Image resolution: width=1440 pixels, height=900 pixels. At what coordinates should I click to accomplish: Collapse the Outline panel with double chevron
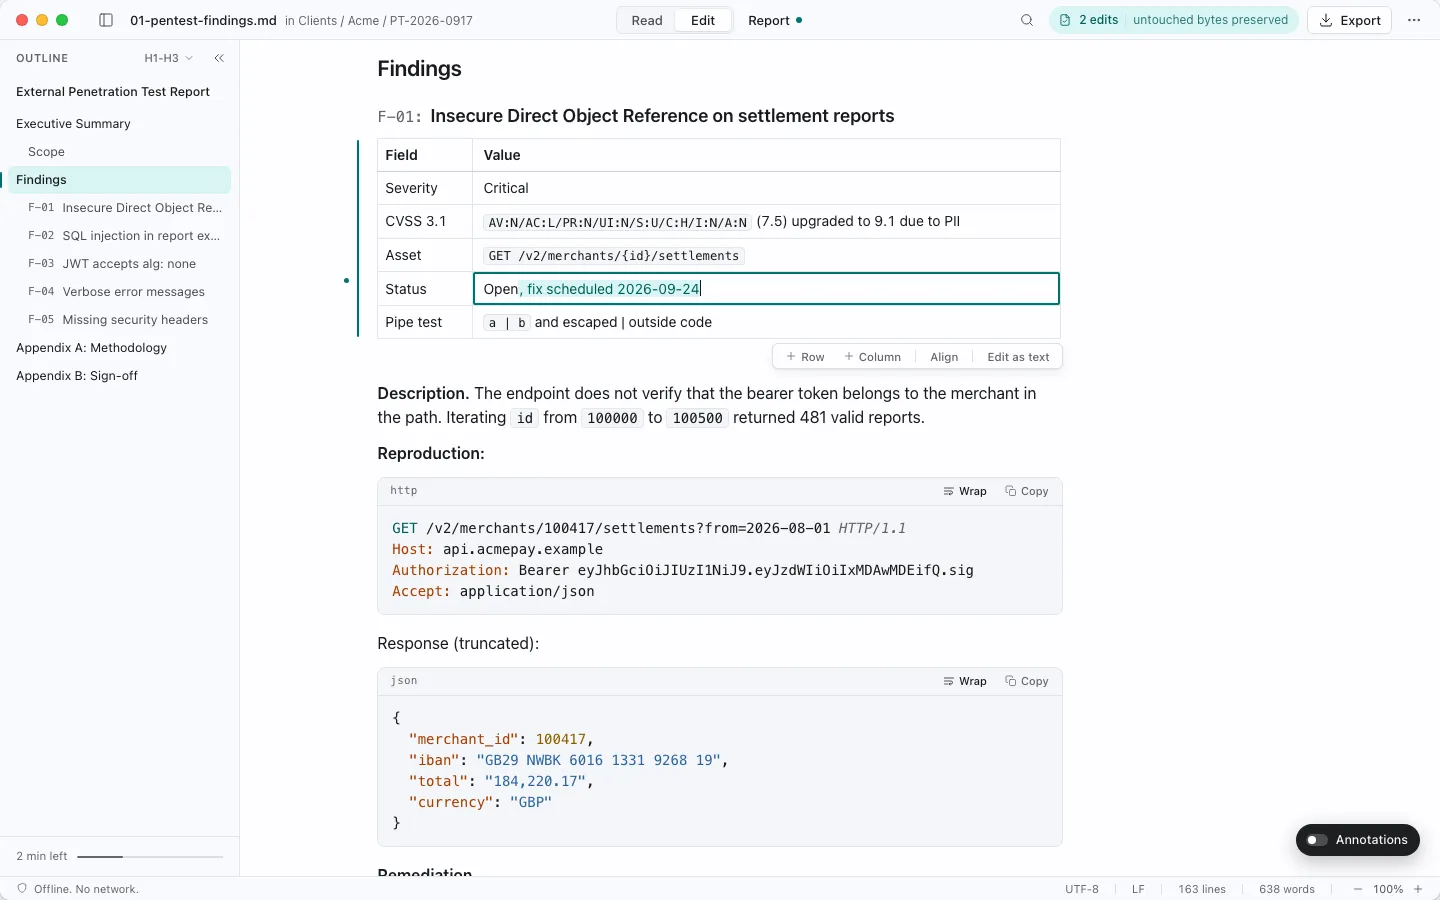pyautogui.click(x=219, y=58)
